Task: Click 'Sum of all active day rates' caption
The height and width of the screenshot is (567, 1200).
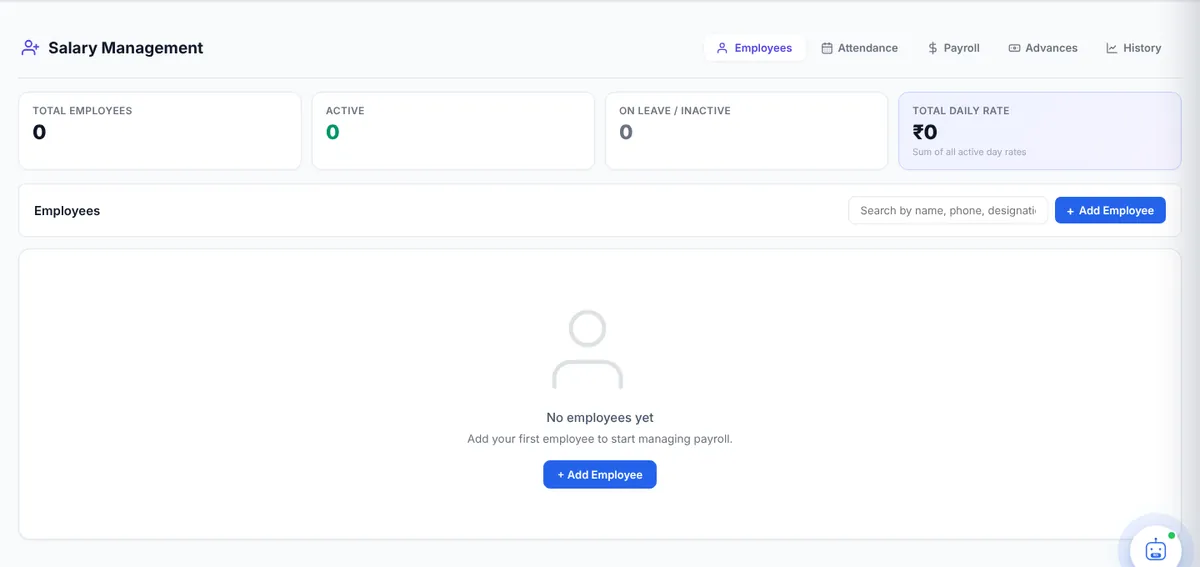Action: point(969,152)
